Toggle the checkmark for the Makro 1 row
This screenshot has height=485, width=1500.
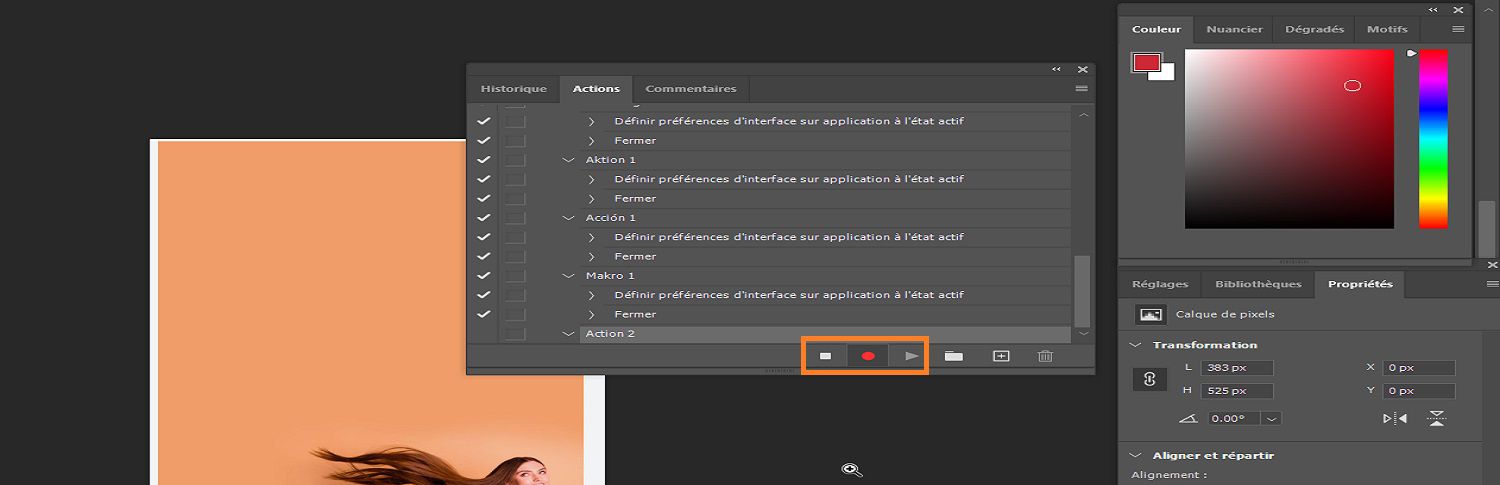click(484, 276)
